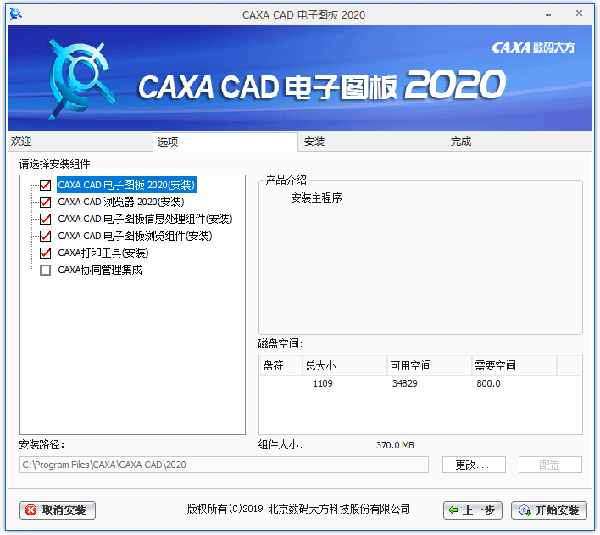Image resolution: width=600 pixels, height=535 pixels.
Task: Click the CAXA gear logo in banner
Action: 80,80
